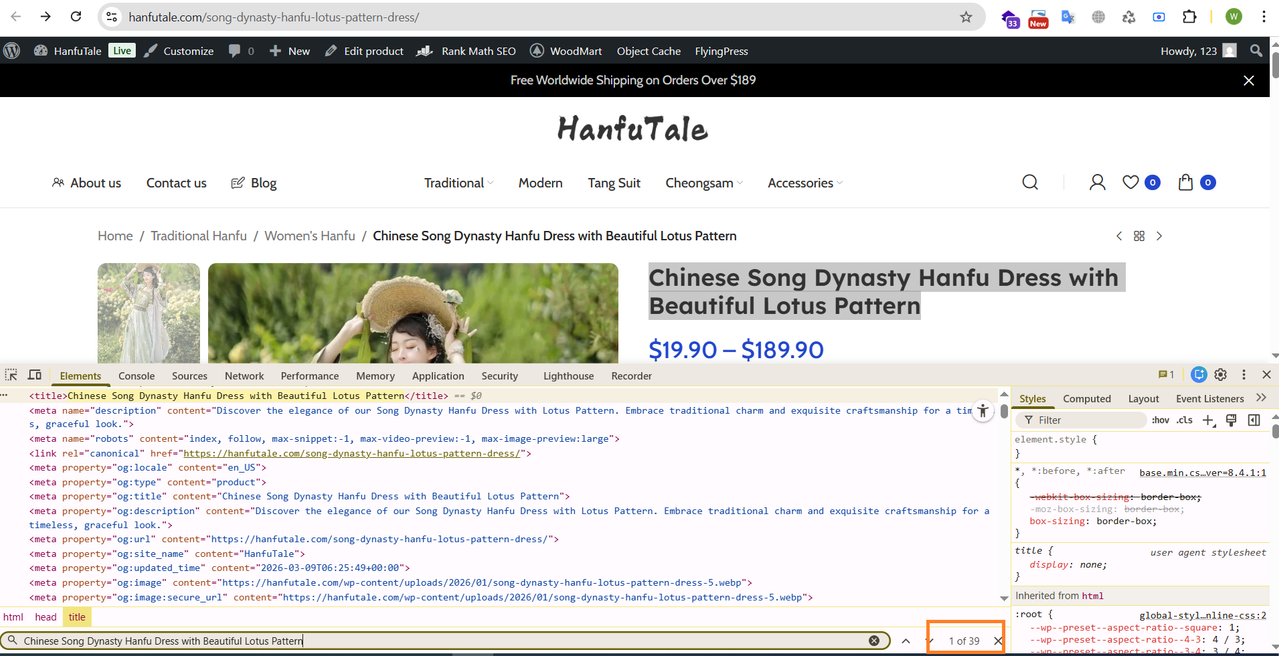The image size is (1279, 656).
Task: Open the purple extension with 33 badge
Action: click(1009, 18)
